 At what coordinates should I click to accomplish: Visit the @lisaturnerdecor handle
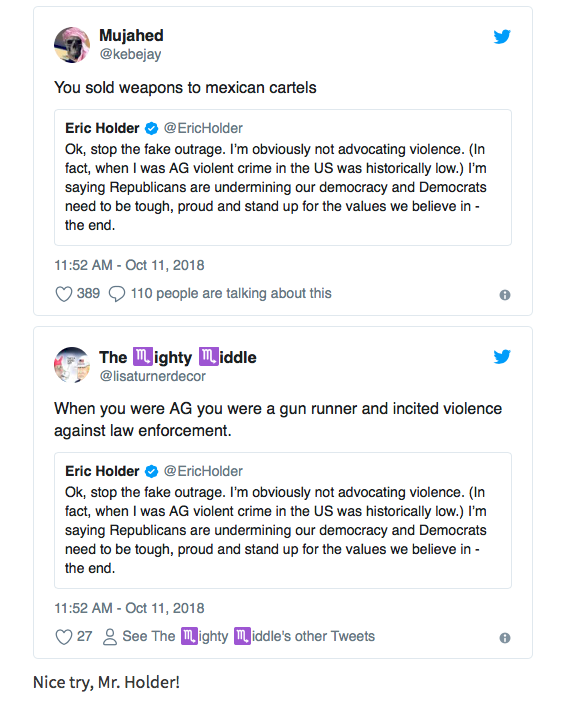coord(152,376)
